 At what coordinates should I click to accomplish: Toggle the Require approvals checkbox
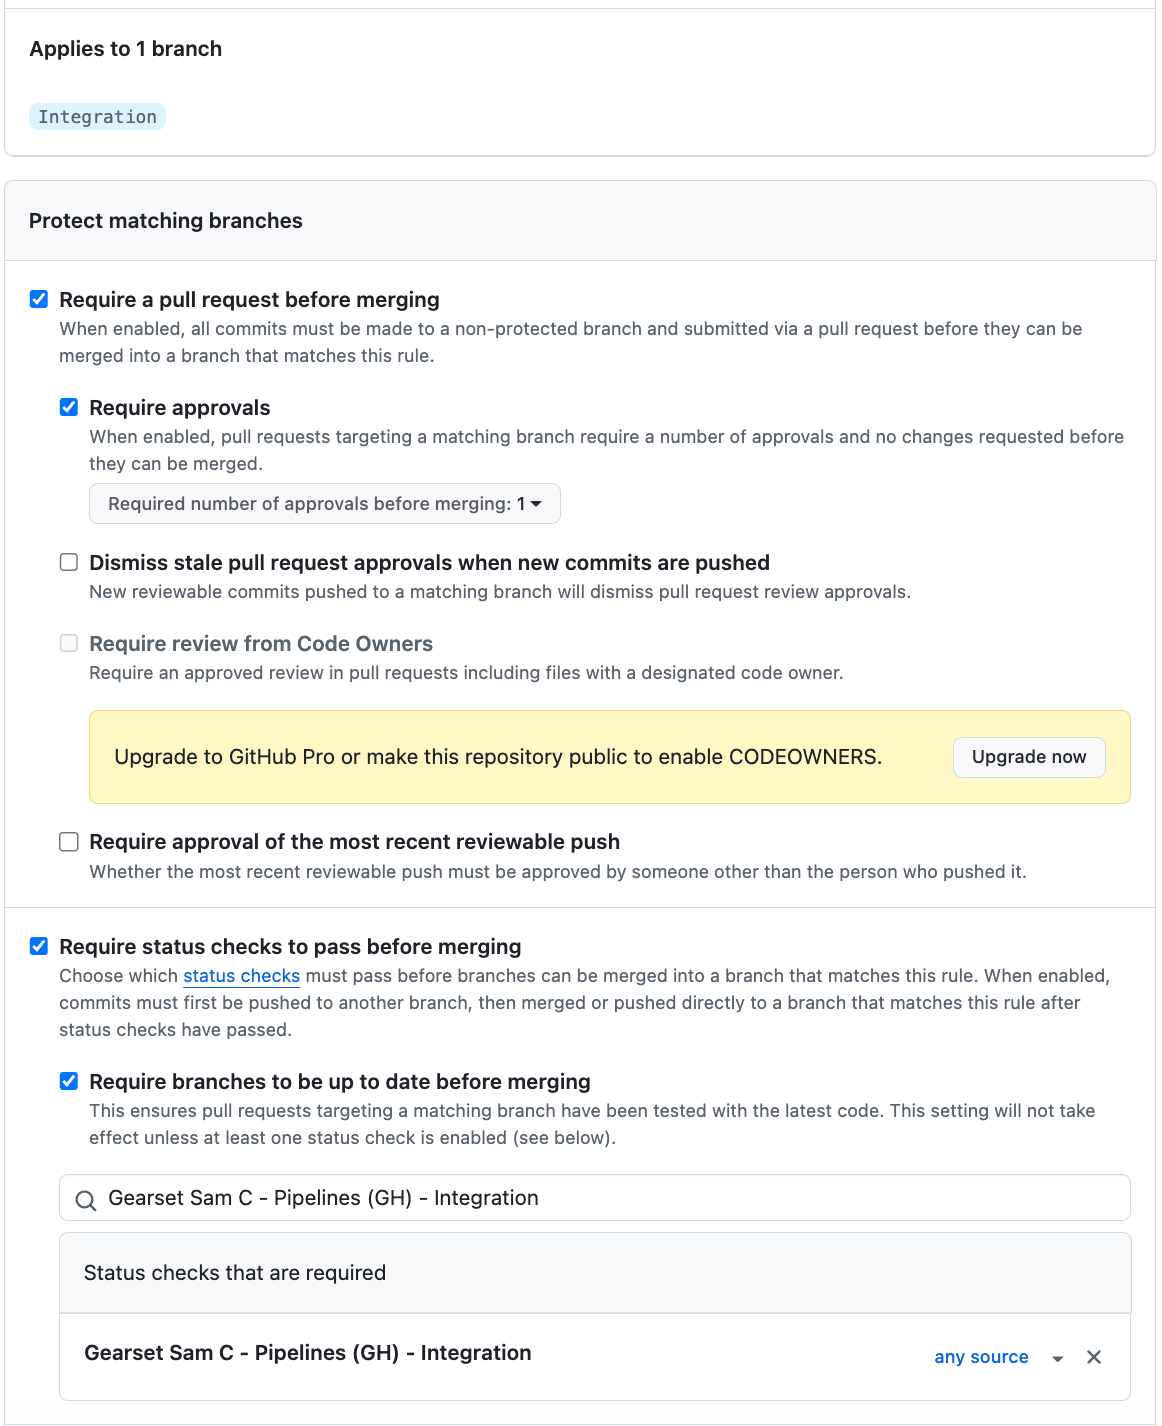click(69, 407)
